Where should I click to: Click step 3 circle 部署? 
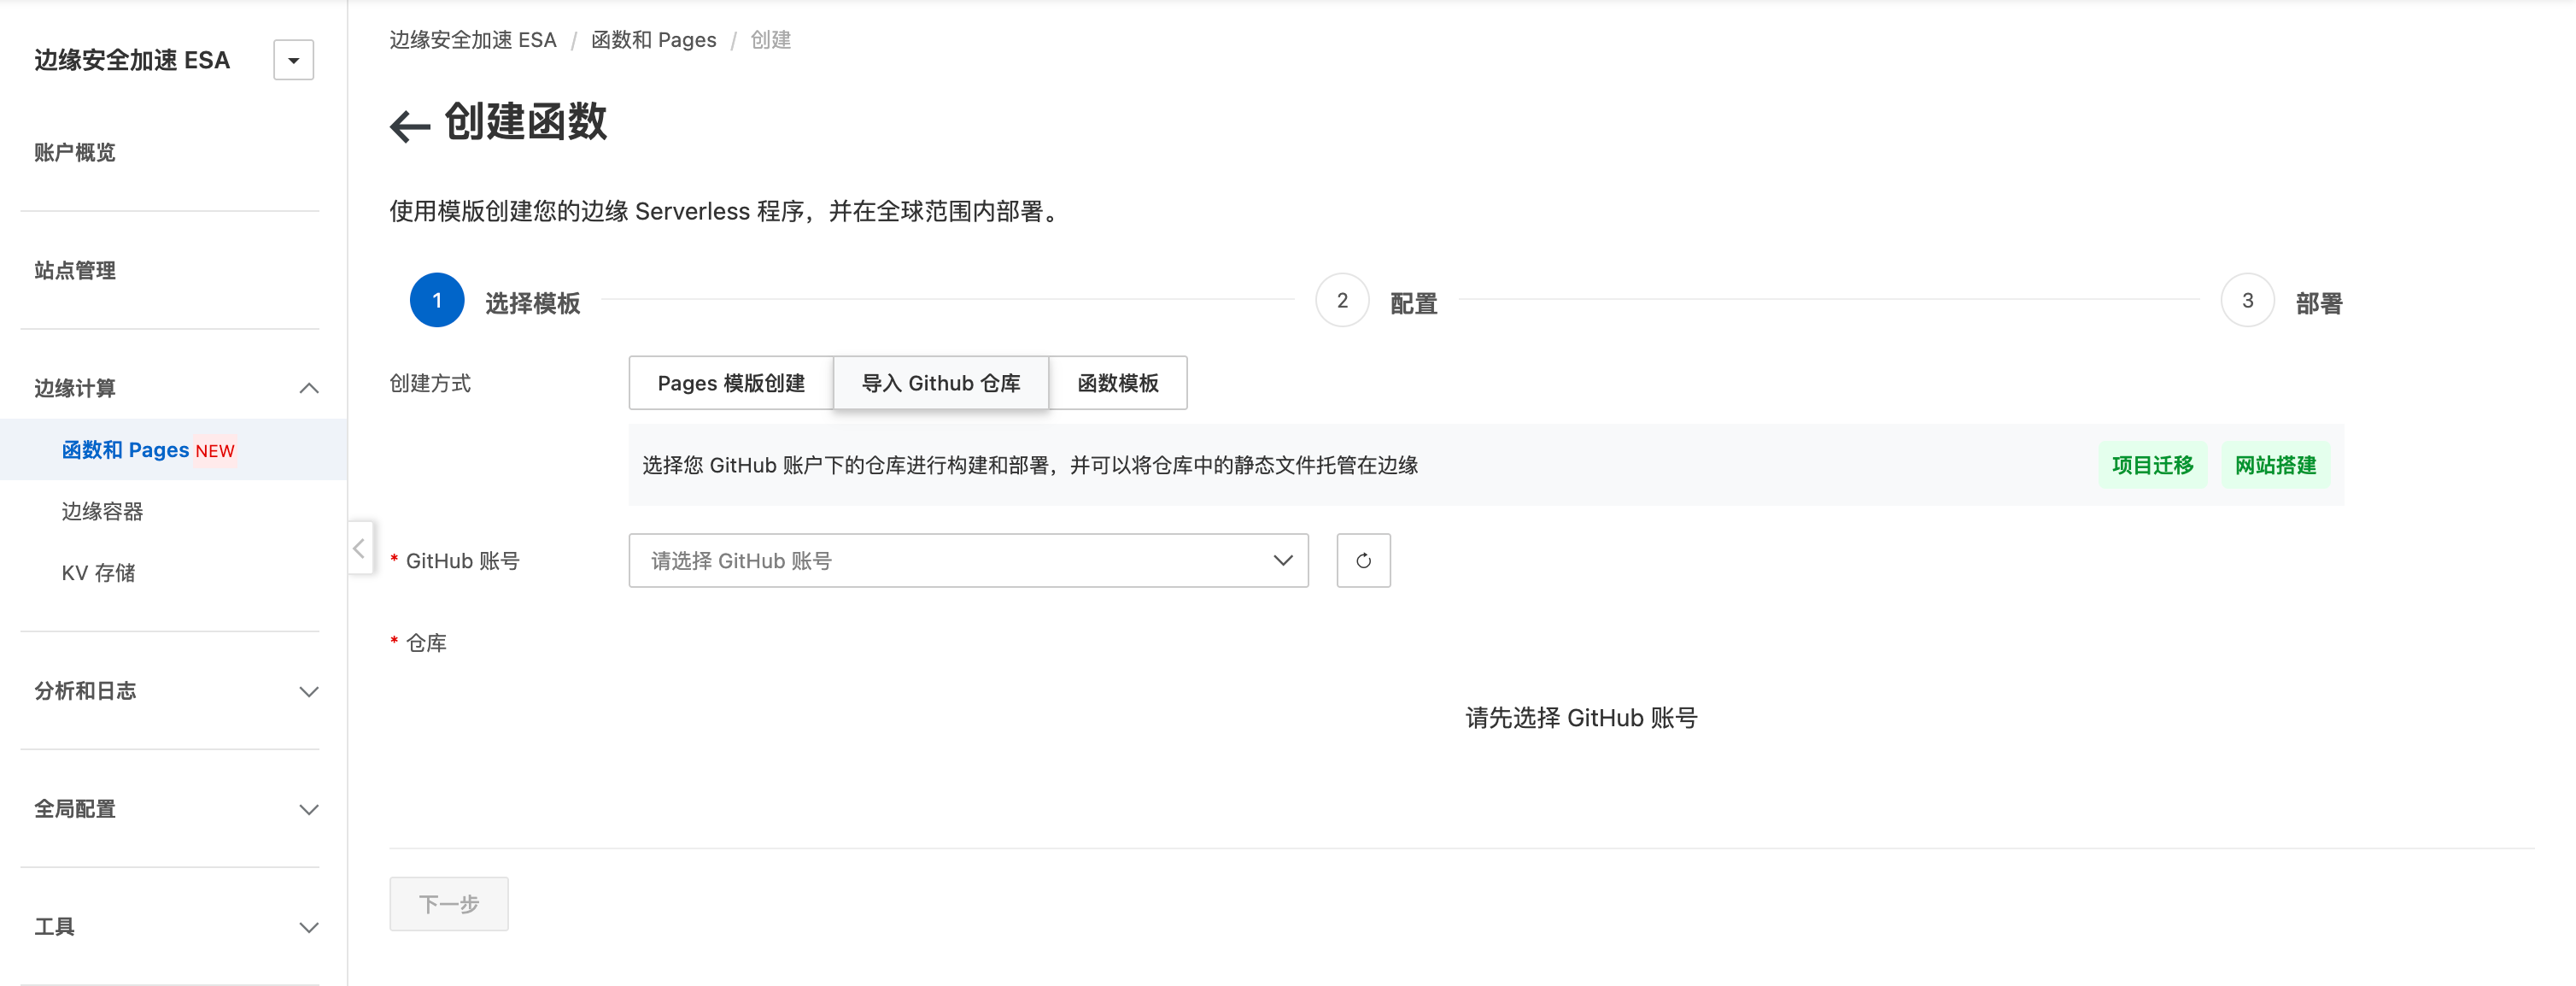point(2247,300)
